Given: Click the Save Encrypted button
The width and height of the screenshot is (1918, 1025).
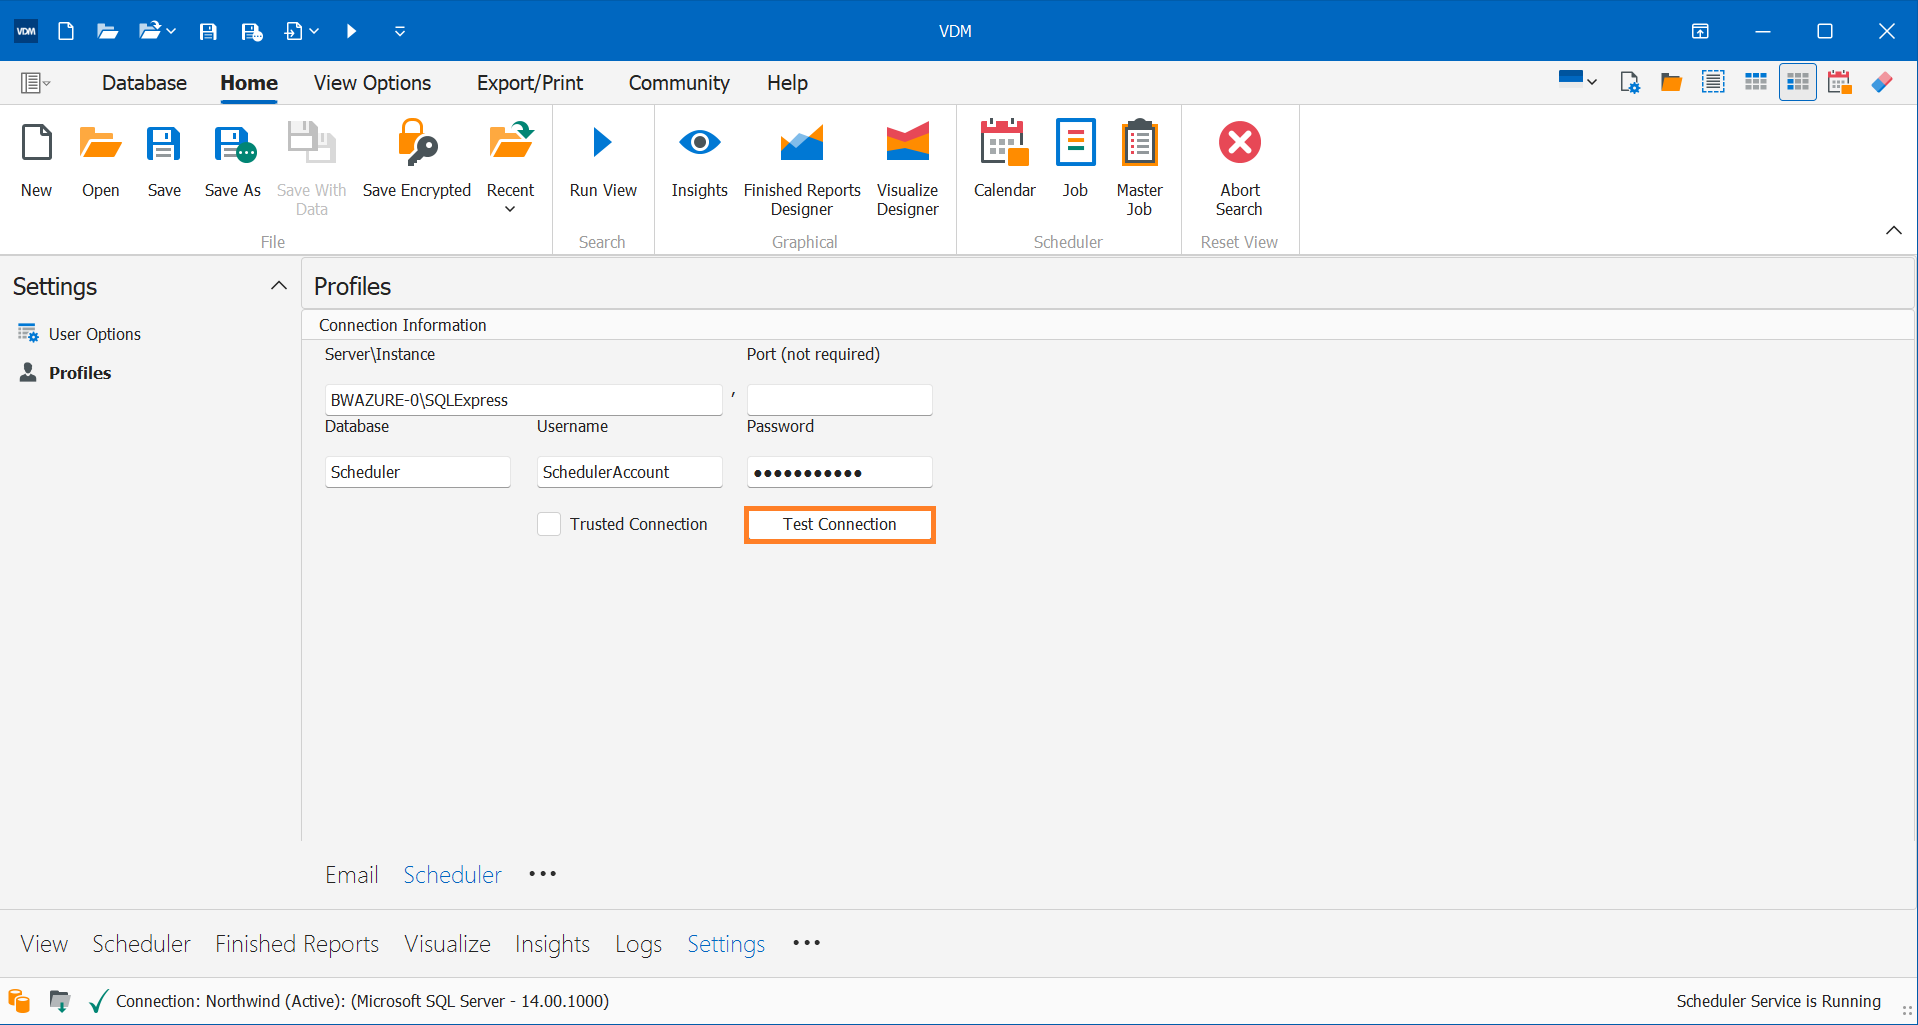Looking at the screenshot, I should (x=416, y=160).
